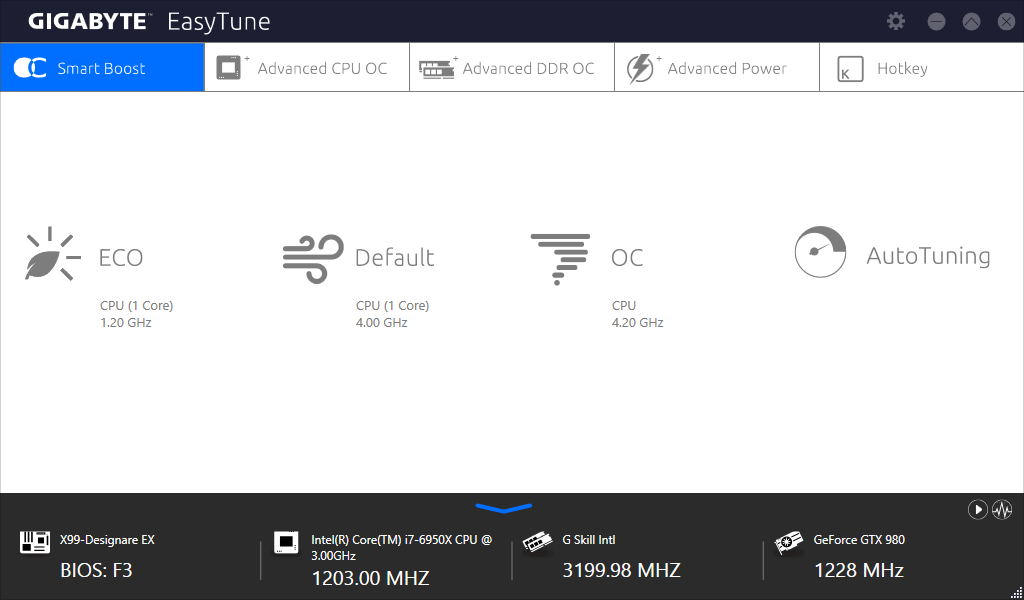Start AutoTuning via the gauge icon
This screenshot has height=600, width=1024.
click(x=820, y=252)
